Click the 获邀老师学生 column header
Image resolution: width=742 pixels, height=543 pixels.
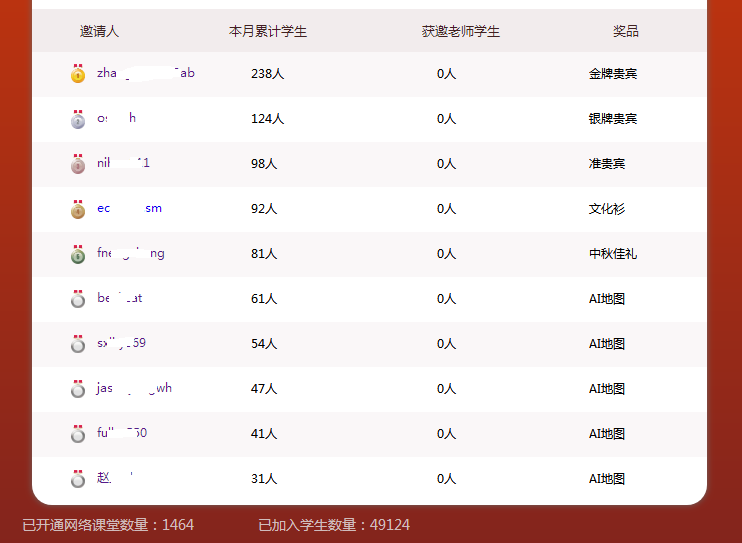click(x=461, y=31)
